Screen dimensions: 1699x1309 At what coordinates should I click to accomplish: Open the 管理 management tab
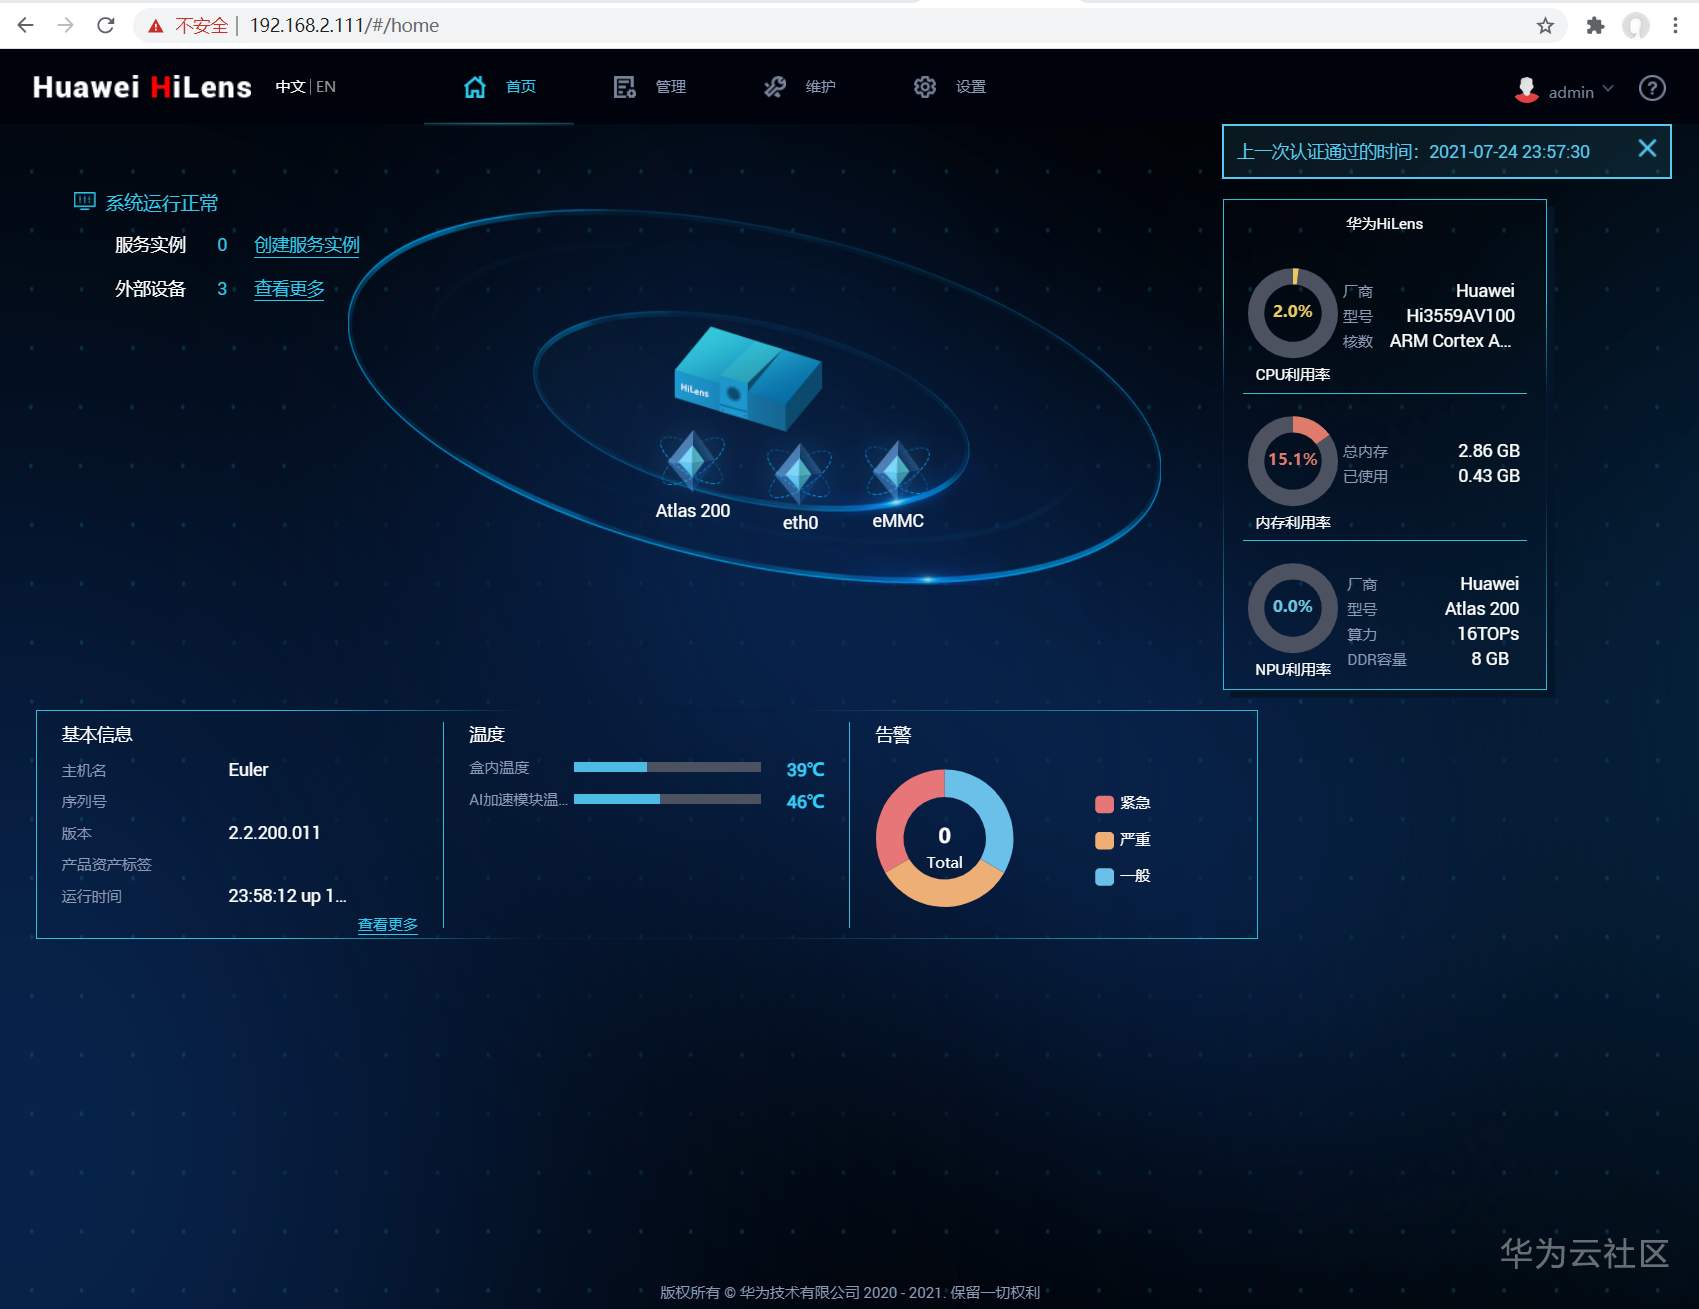650,87
